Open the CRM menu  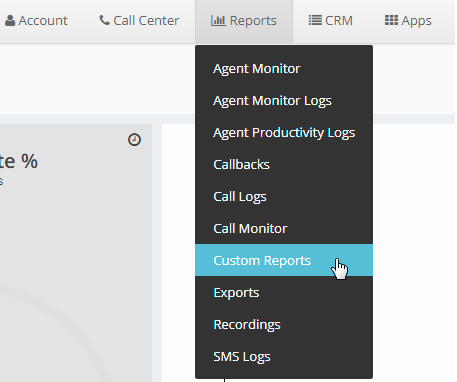pyautogui.click(x=331, y=21)
